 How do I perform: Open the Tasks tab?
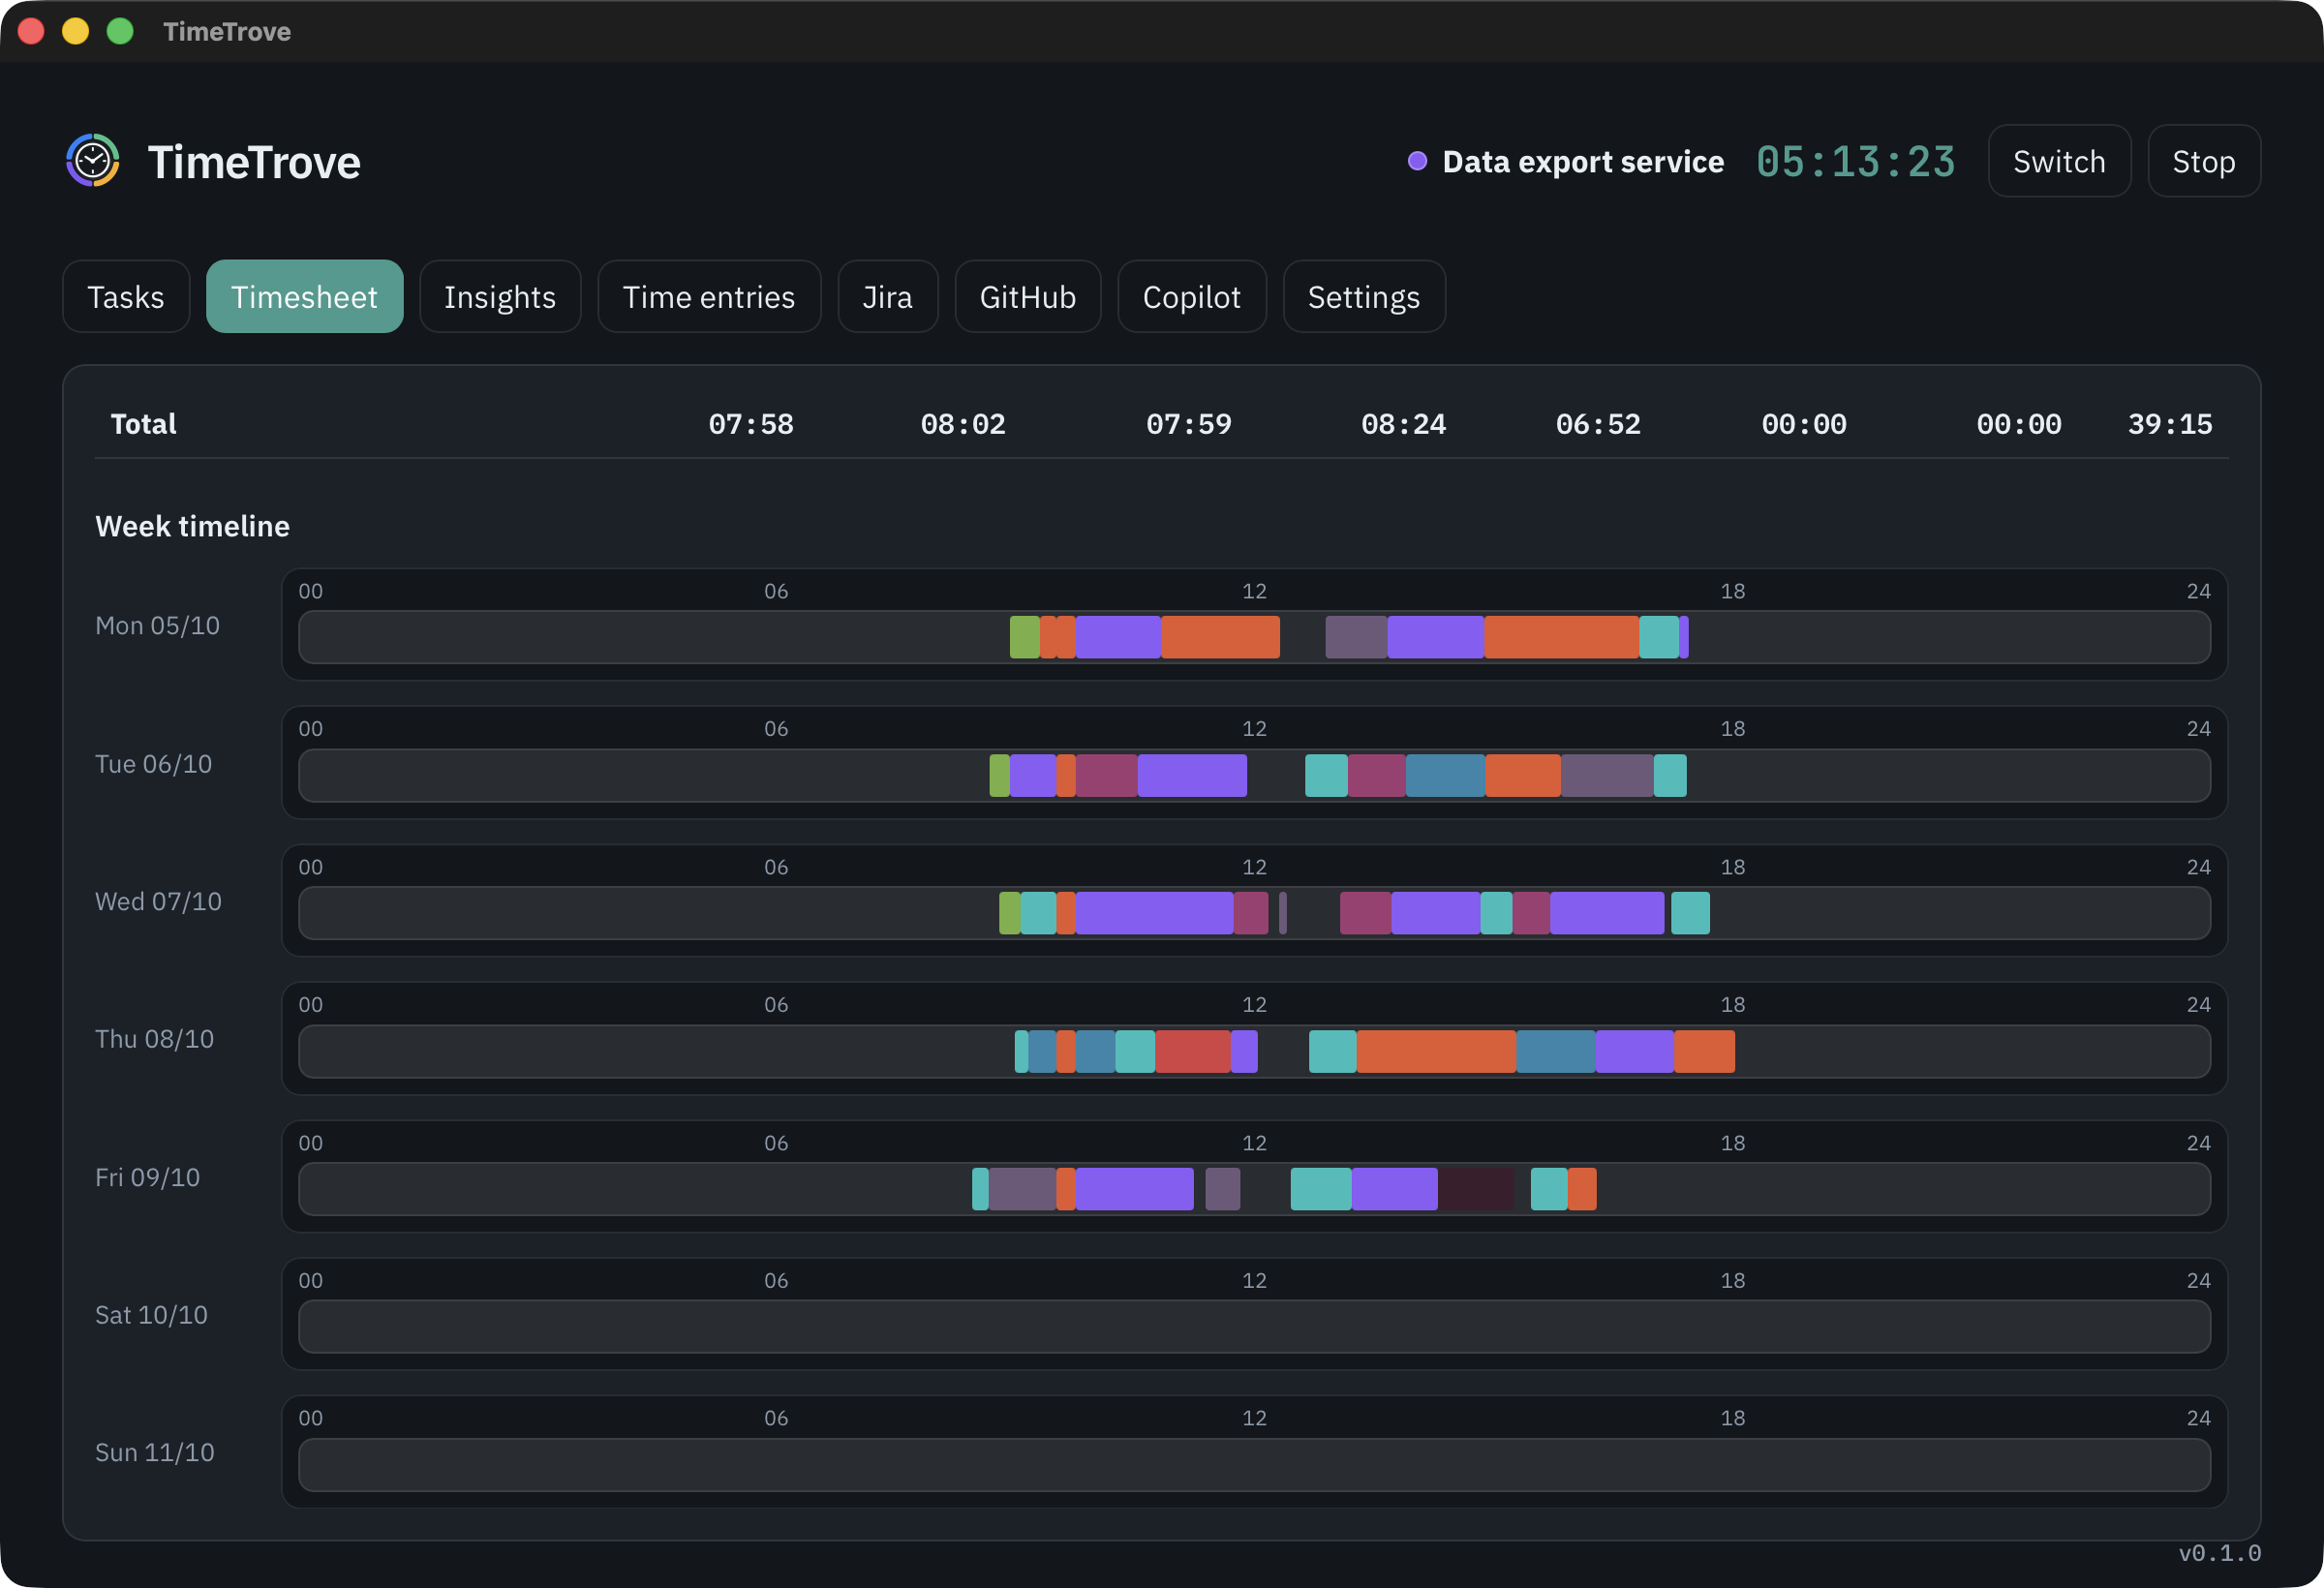(126, 296)
